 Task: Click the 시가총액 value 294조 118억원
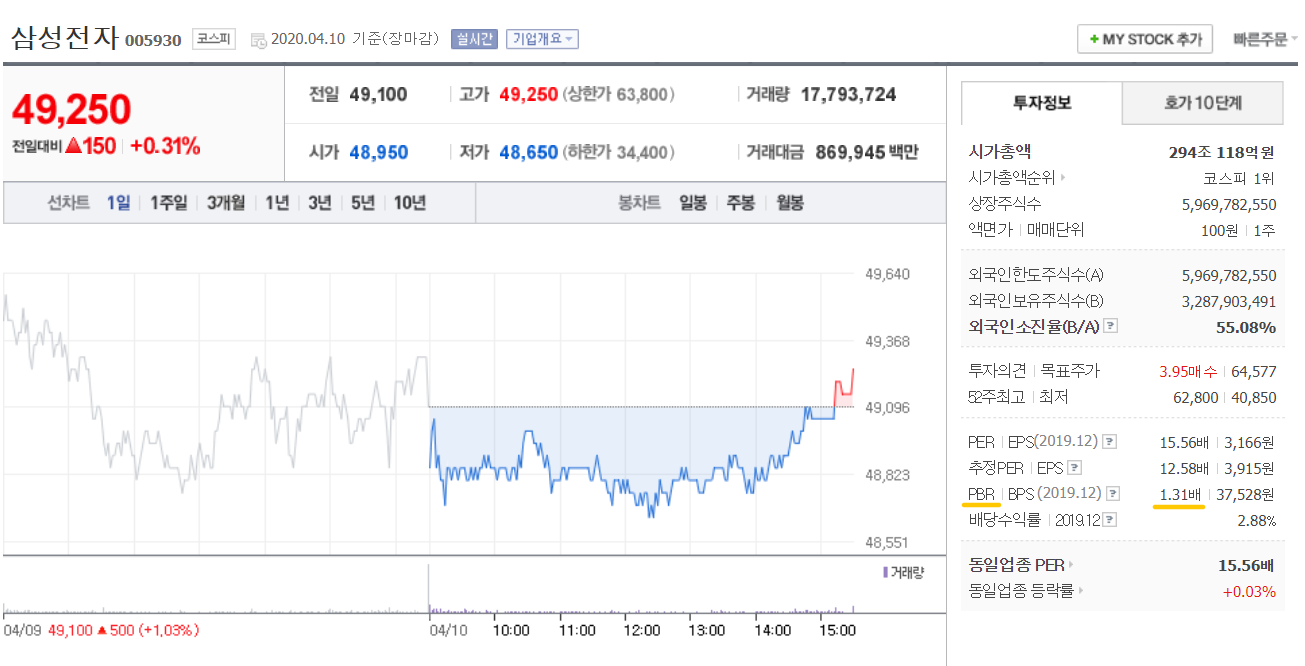(x=1222, y=153)
